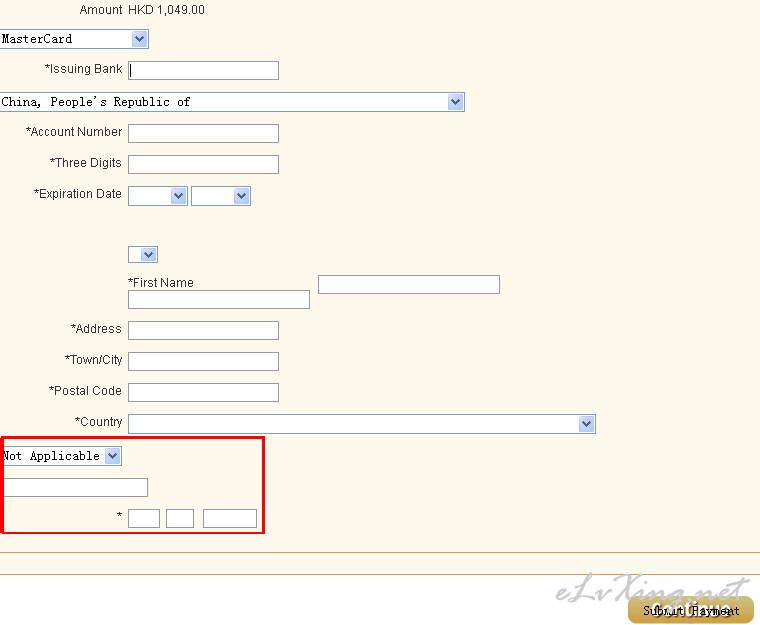Open the Country dropdown list

(x=362, y=424)
